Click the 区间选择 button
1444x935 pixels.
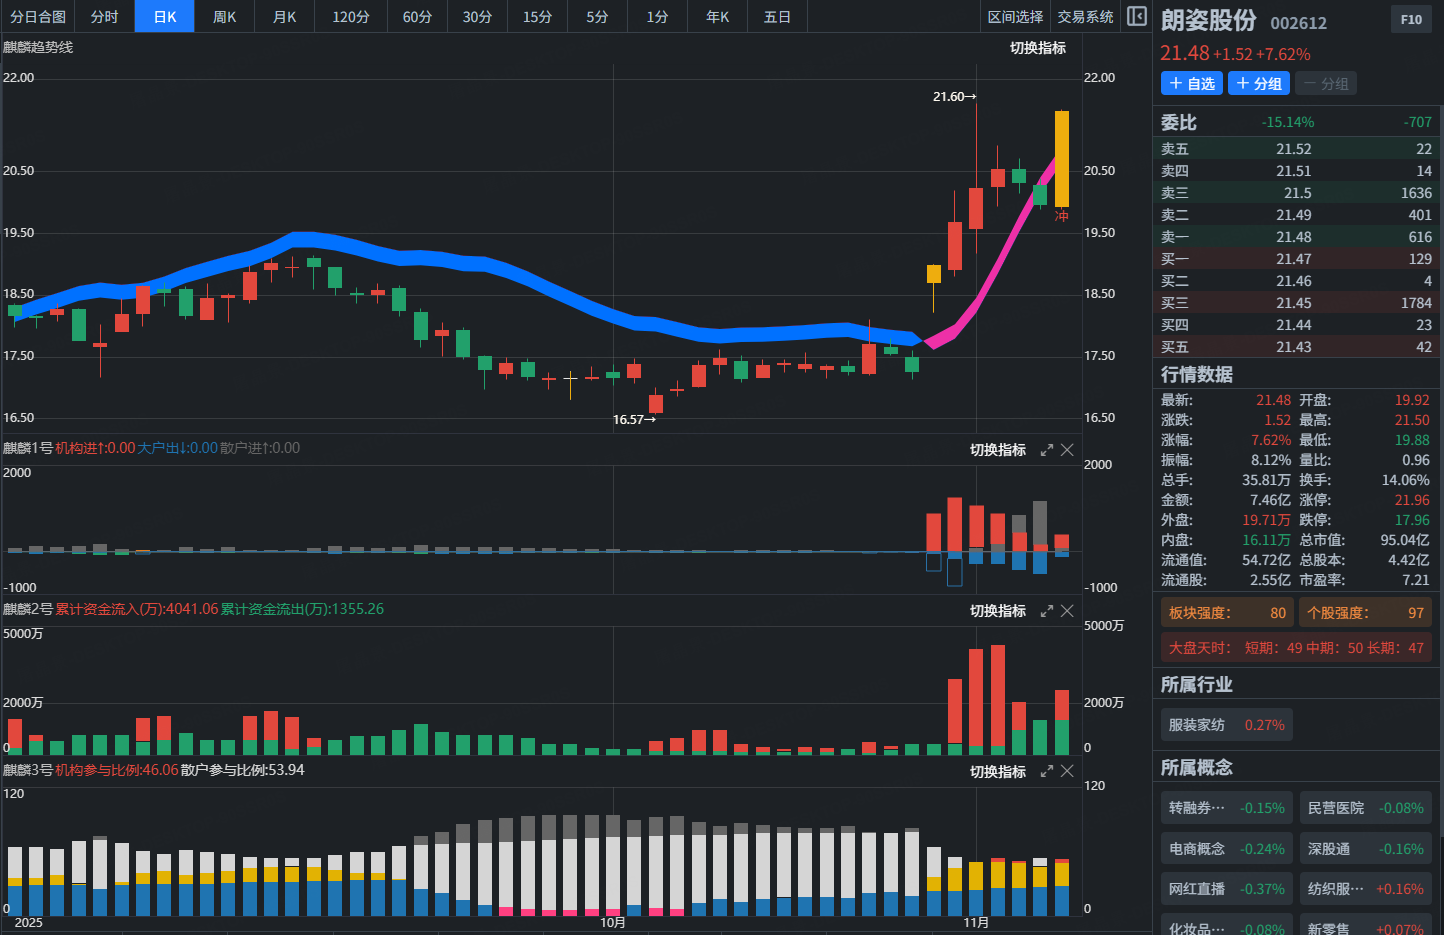pos(1015,17)
